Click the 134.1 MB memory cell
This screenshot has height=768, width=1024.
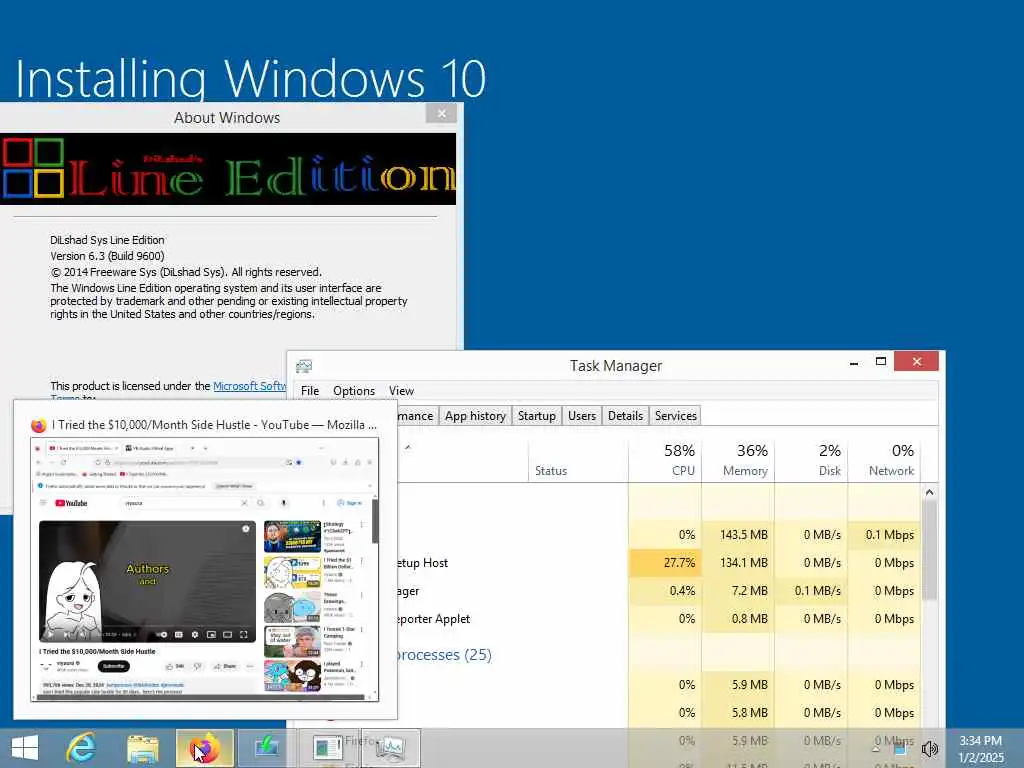point(738,563)
